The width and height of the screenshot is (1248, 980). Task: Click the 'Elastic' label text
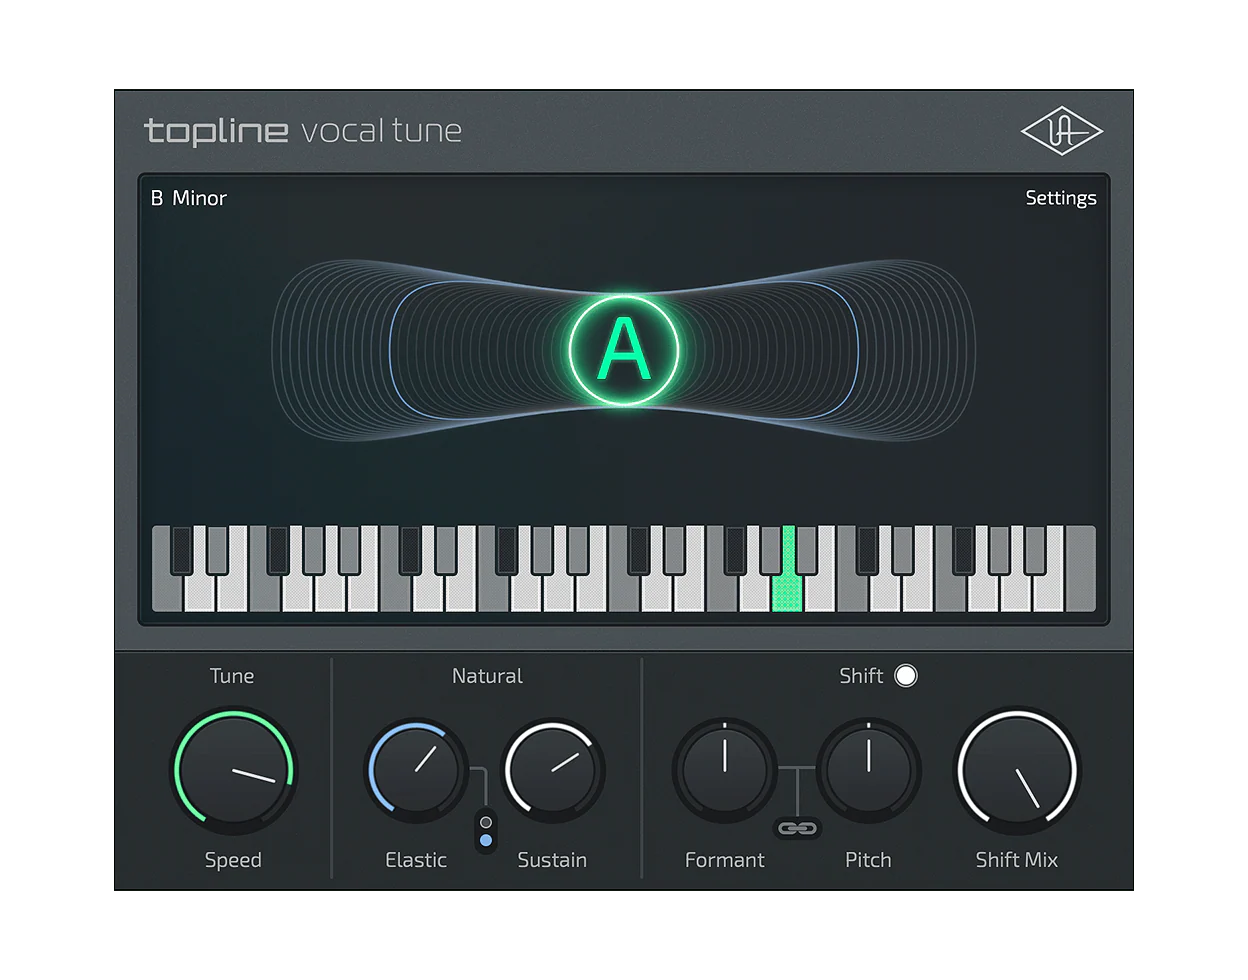pos(416,860)
